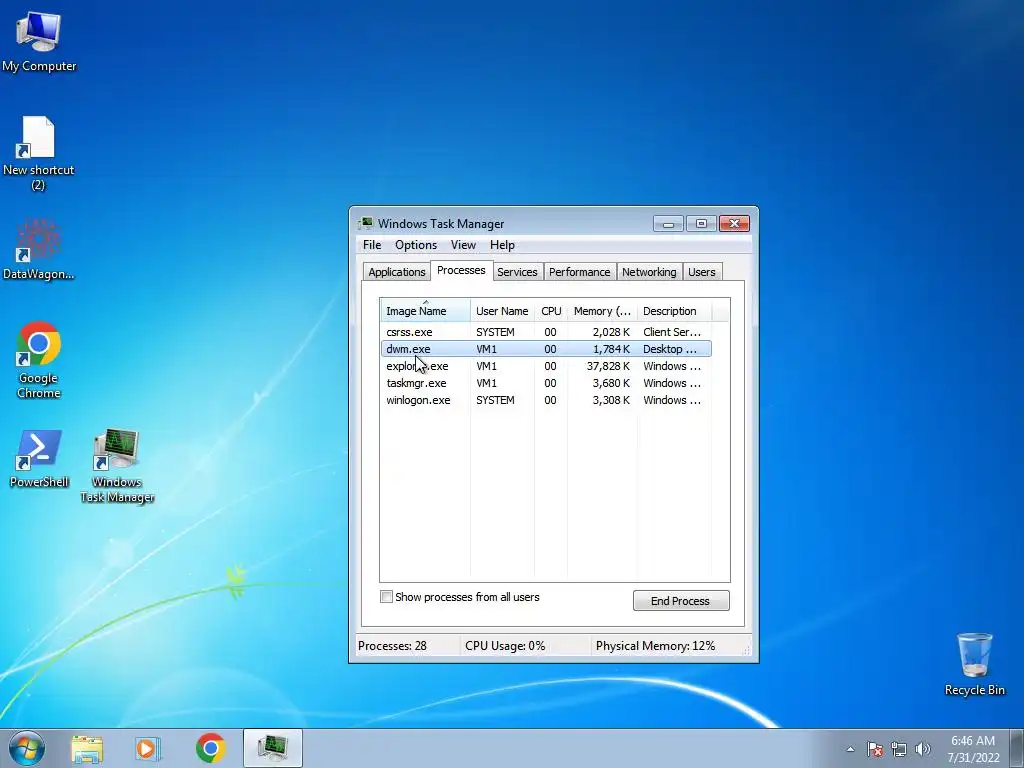Click Processes: 28 in the status bar
Viewport: 1024px width, 768px height.
[392, 646]
